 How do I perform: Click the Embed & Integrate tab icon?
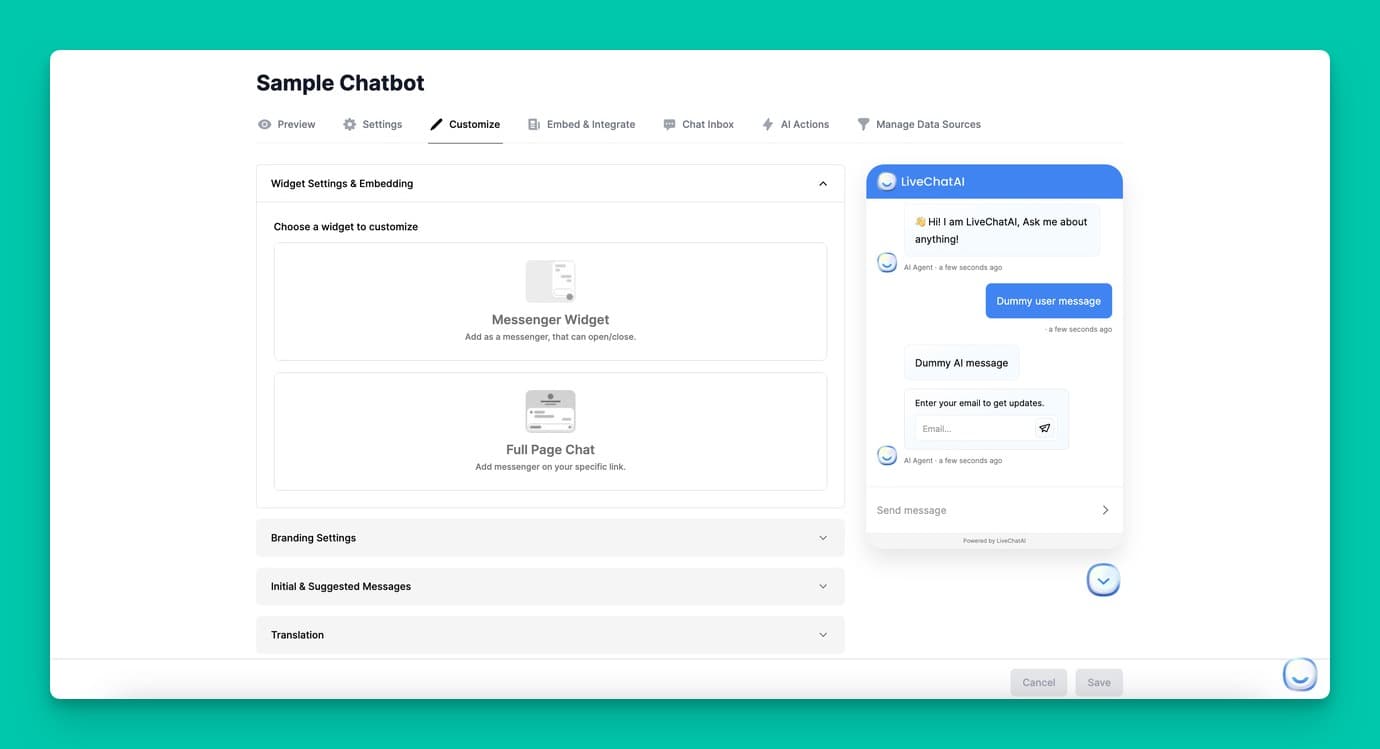534,124
